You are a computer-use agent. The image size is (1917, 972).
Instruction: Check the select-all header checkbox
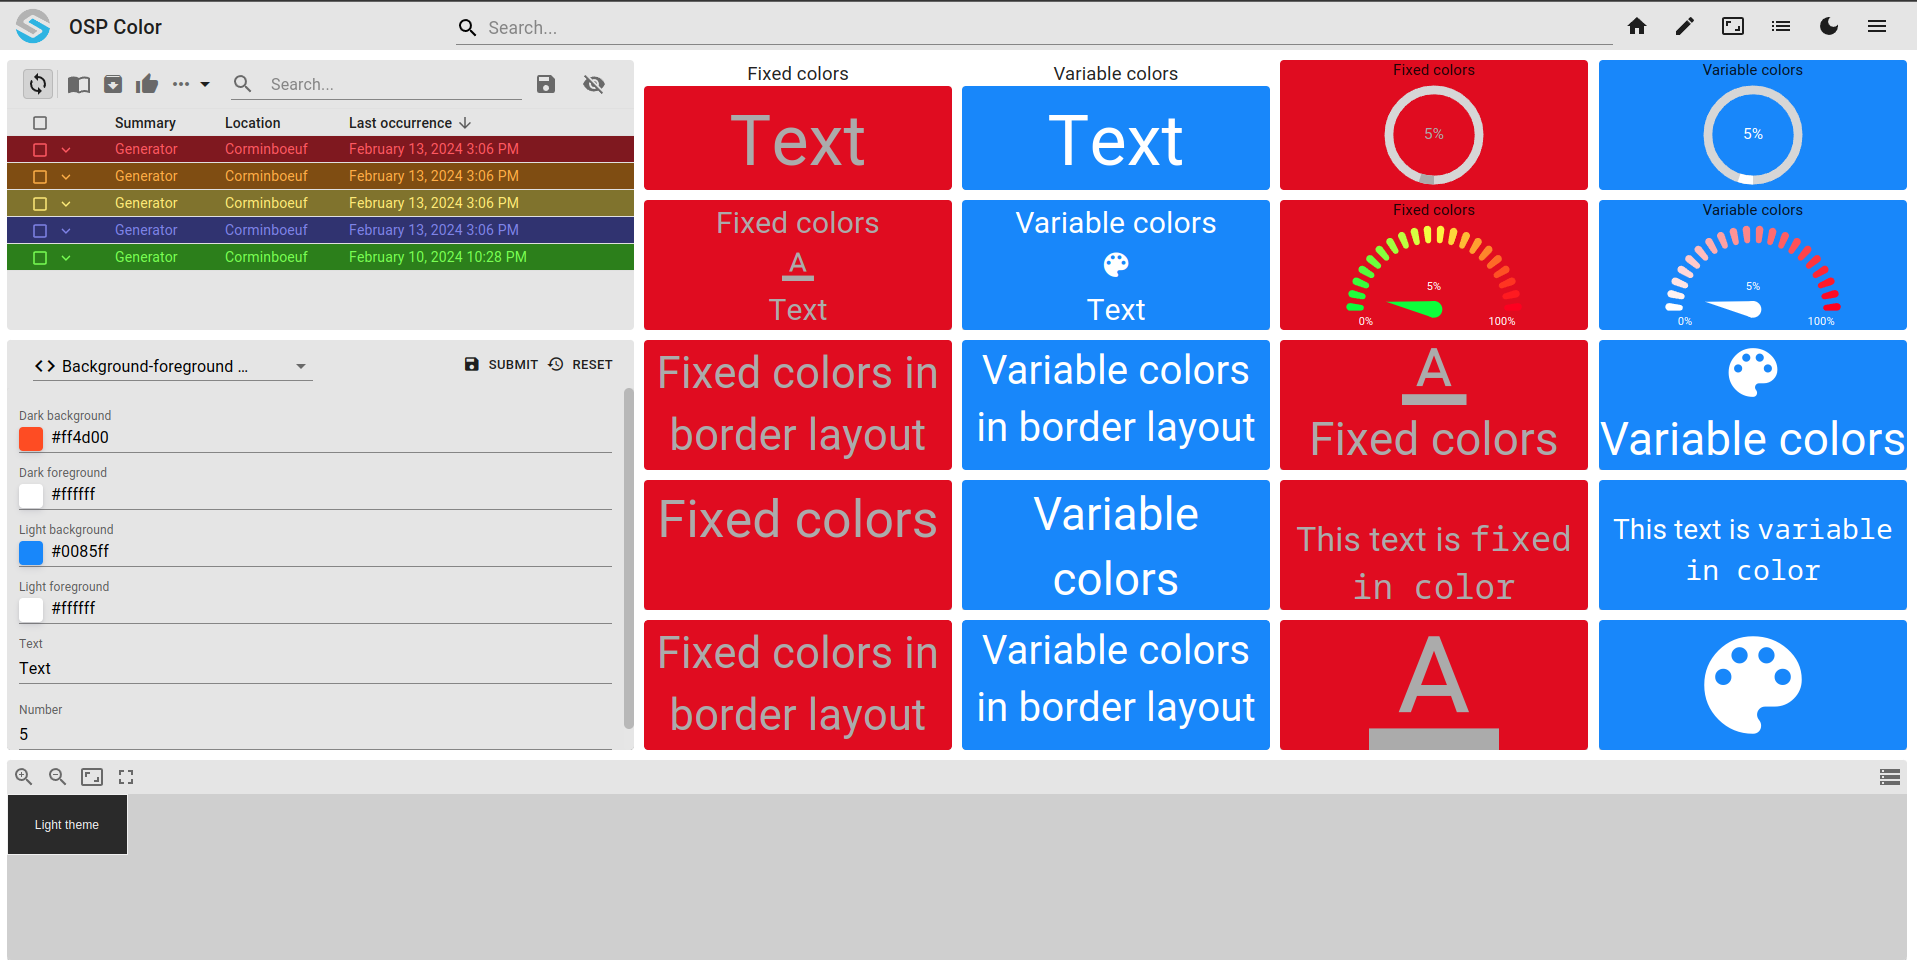(x=40, y=123)
